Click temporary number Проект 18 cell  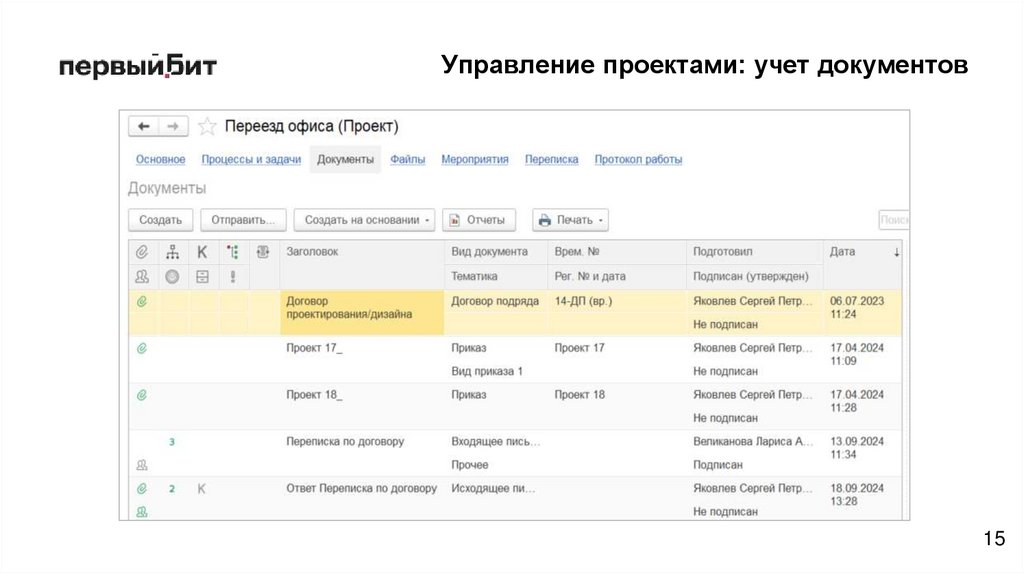click(579, 395)
